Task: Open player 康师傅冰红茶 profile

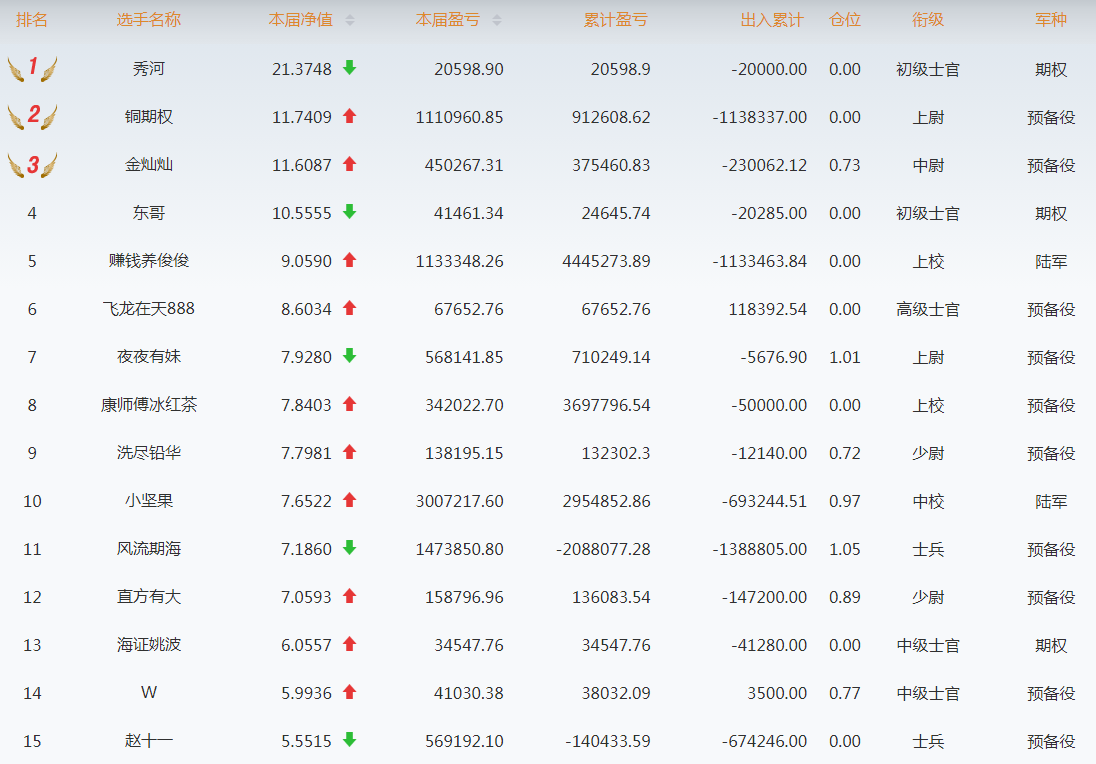Action: tap(149, 405)
